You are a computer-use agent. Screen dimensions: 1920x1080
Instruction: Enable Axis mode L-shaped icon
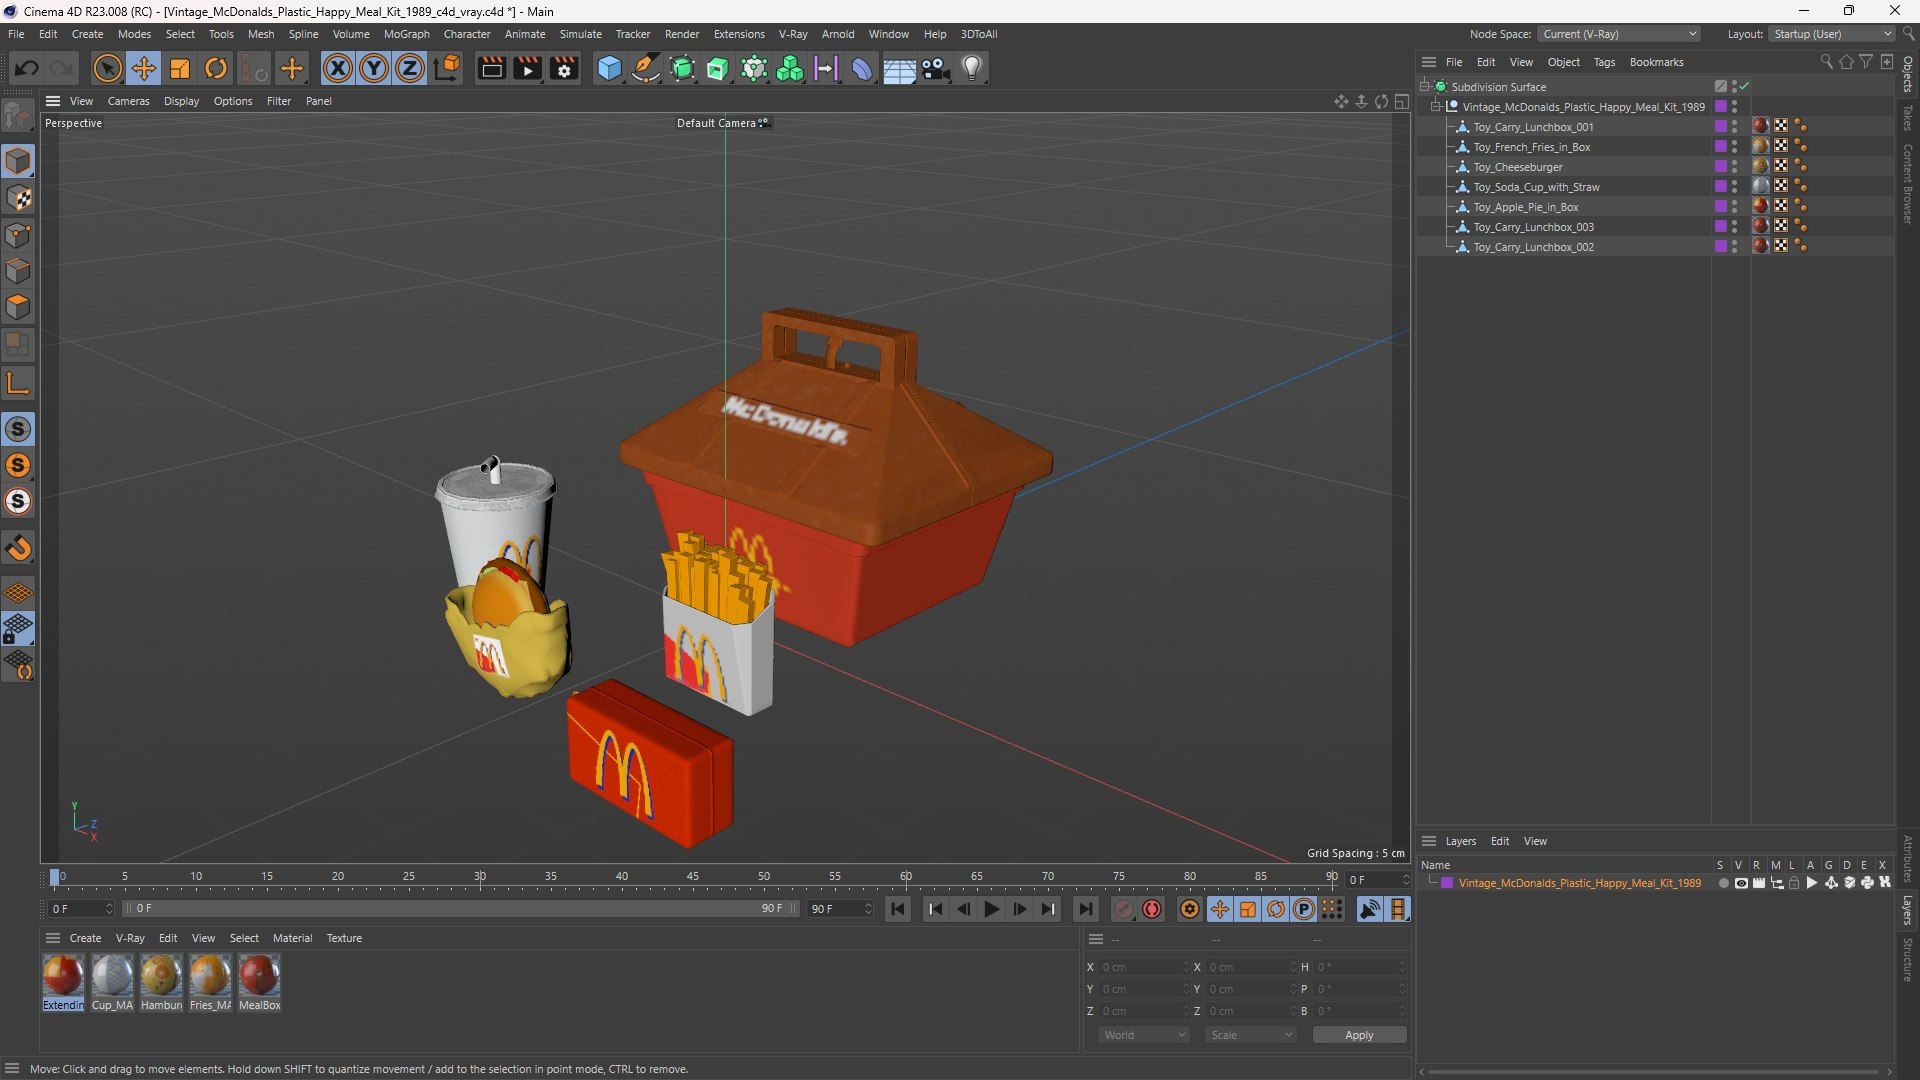18,383
